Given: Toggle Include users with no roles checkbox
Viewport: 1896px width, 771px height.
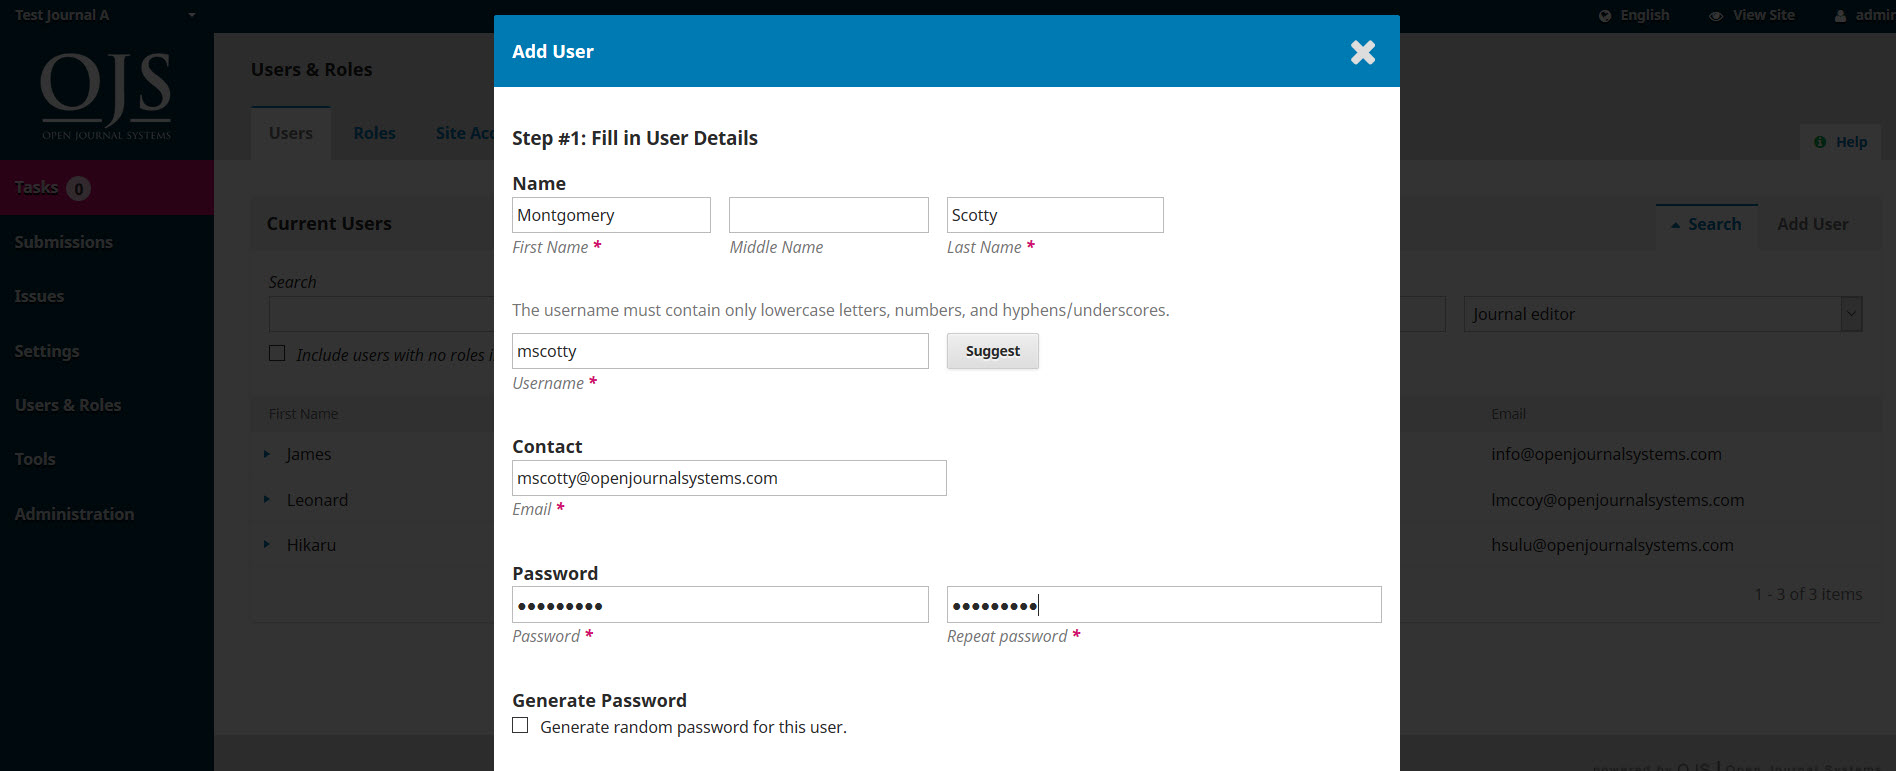Looking at the screenshot, I should 277,353.
